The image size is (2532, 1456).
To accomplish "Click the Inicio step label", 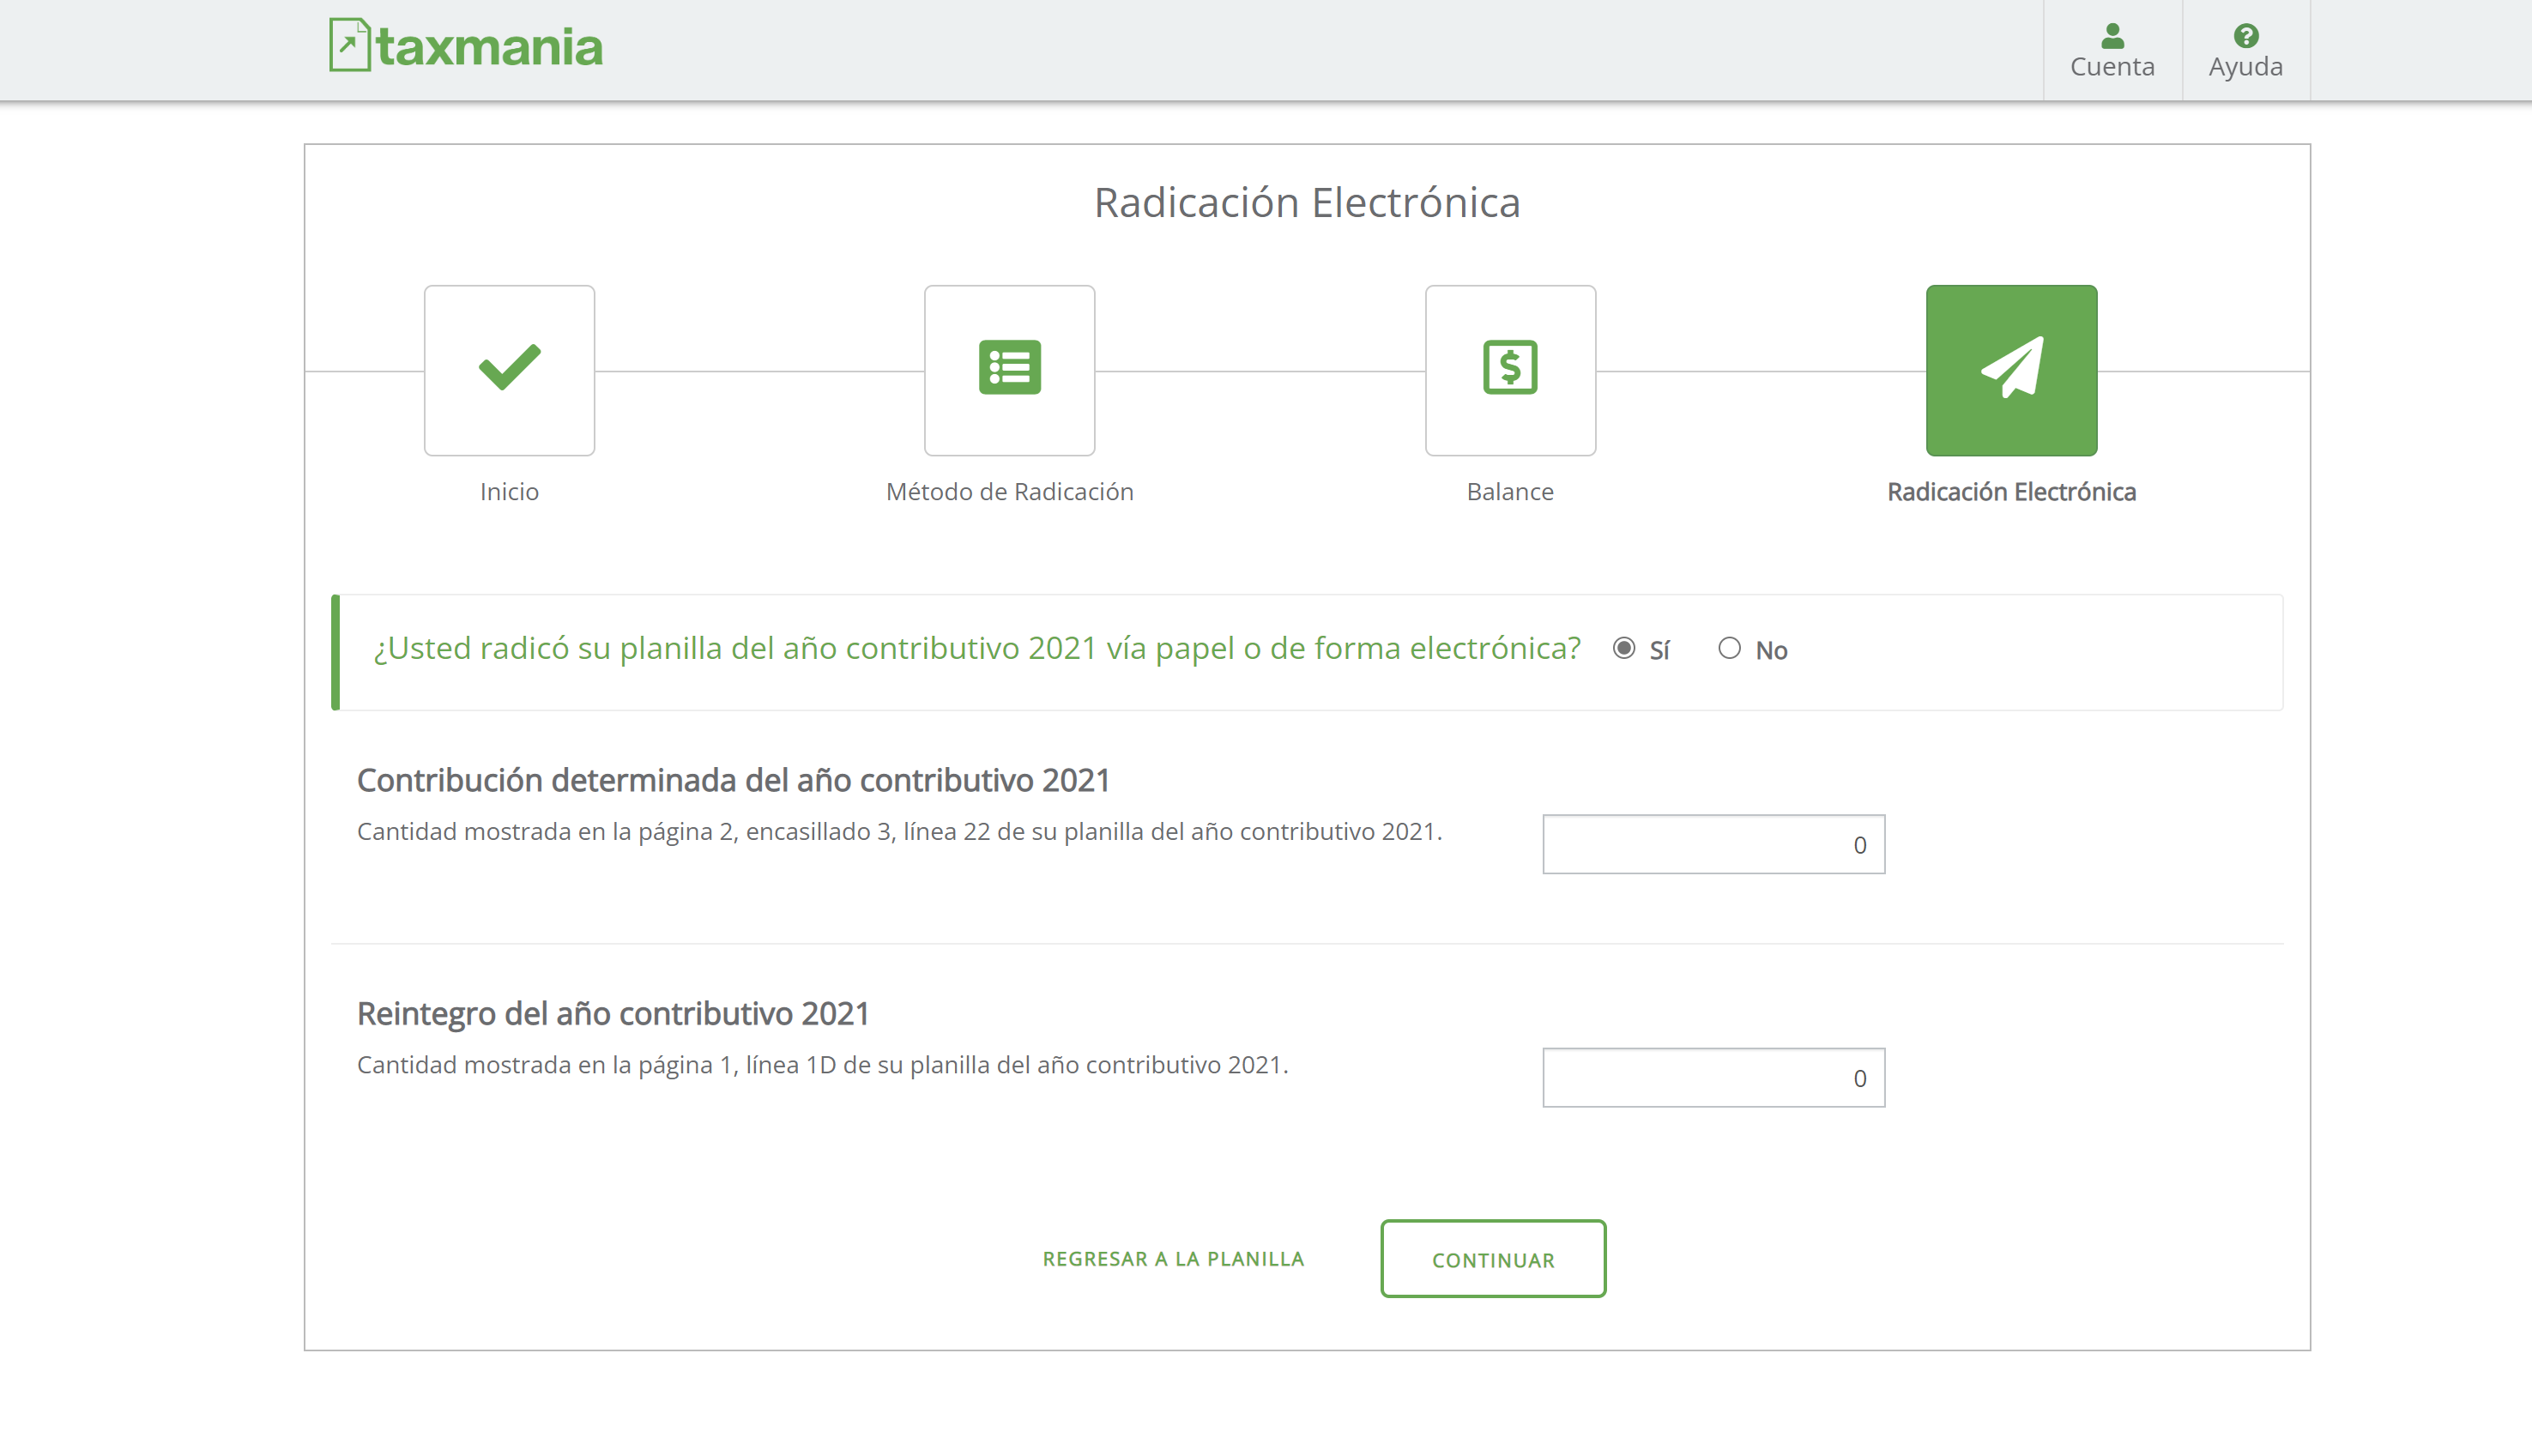I will [x=509, y=491].
